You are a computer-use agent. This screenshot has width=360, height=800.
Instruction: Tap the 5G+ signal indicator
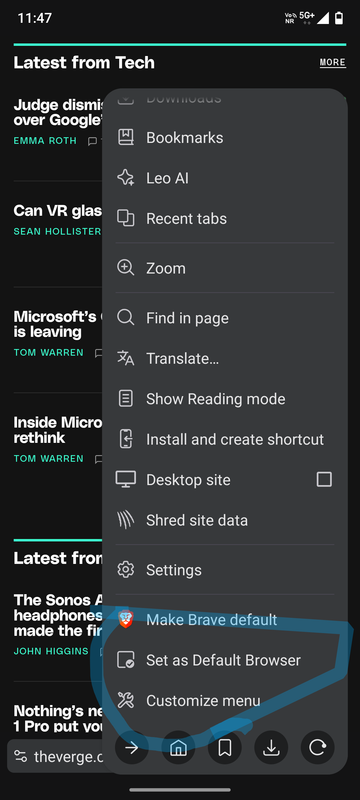(x=307, y=18)
